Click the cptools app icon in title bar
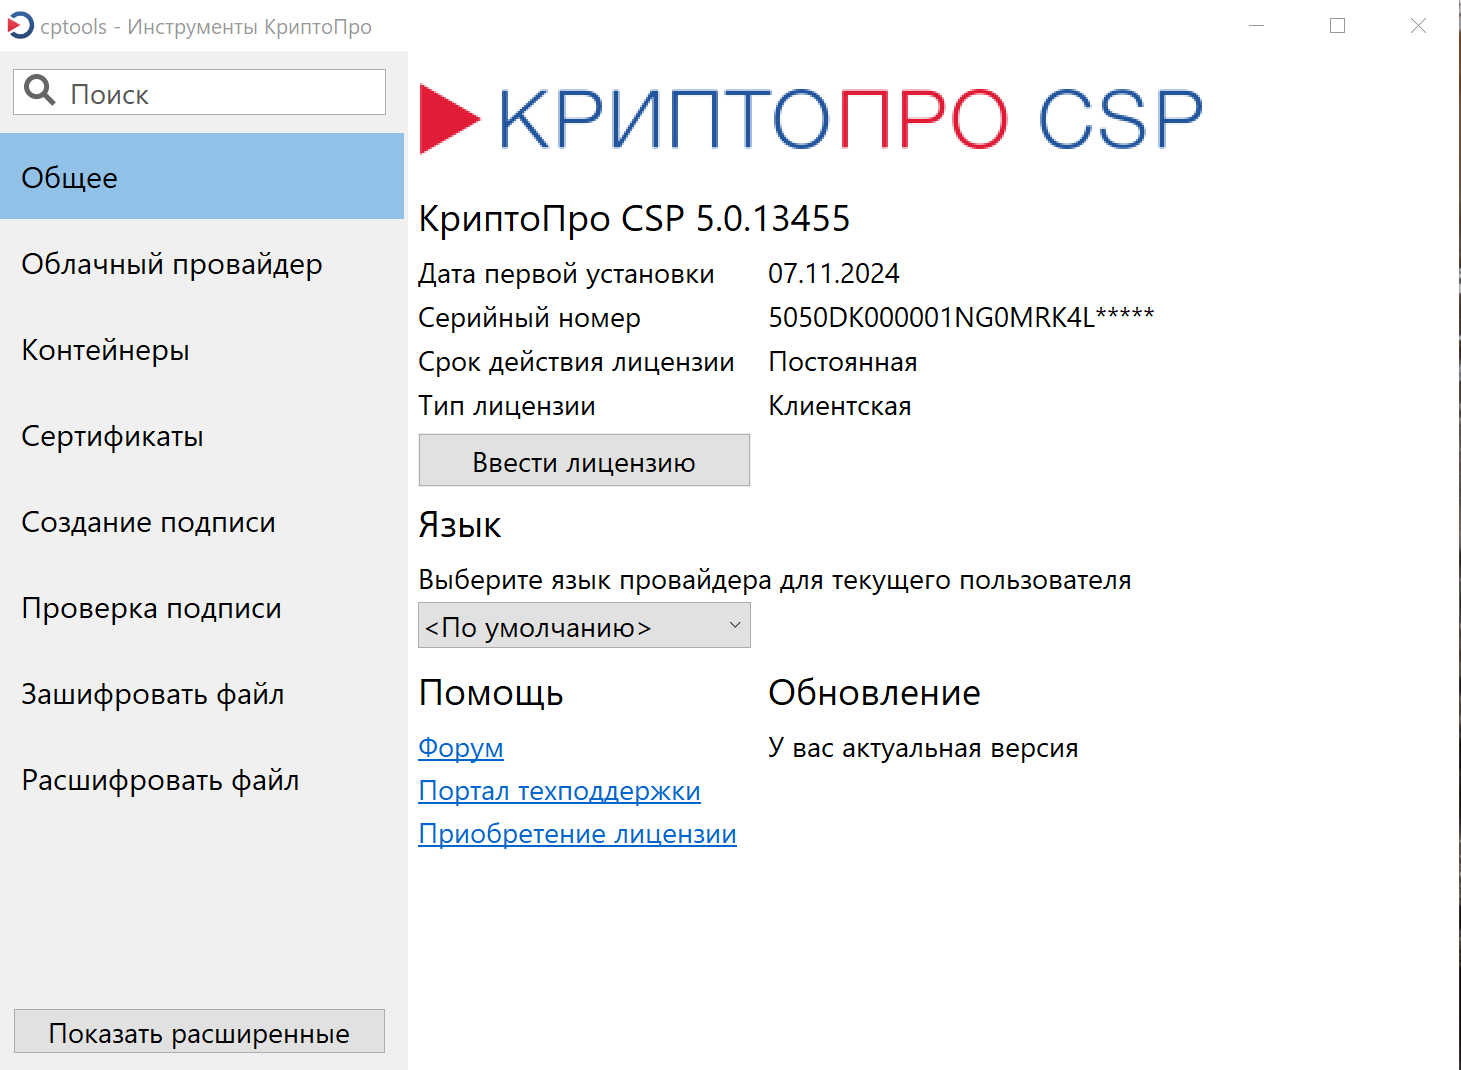This screenshot has width=1461, height=1070. (x=20, y=26)
